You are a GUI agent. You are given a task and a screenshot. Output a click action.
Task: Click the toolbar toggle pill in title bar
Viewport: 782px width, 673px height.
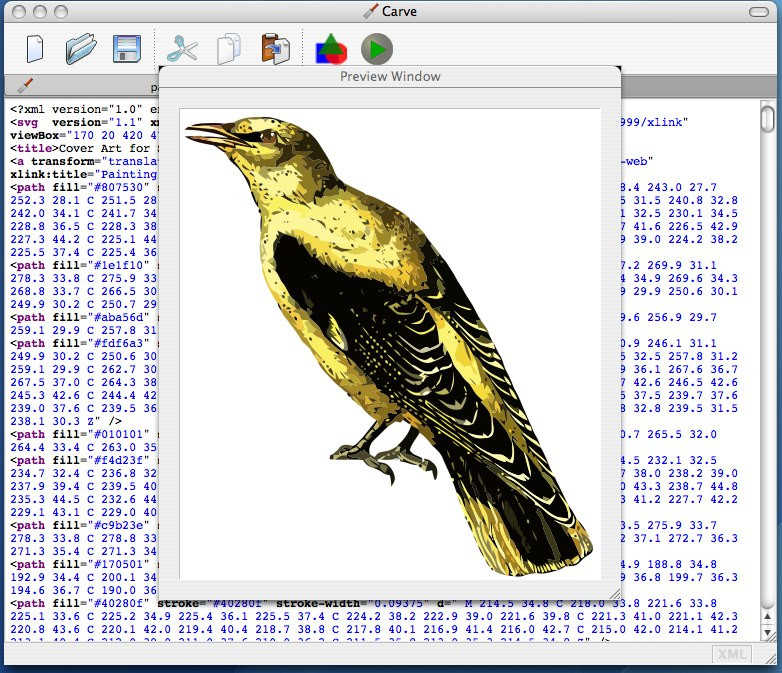(x=759, y=11)
